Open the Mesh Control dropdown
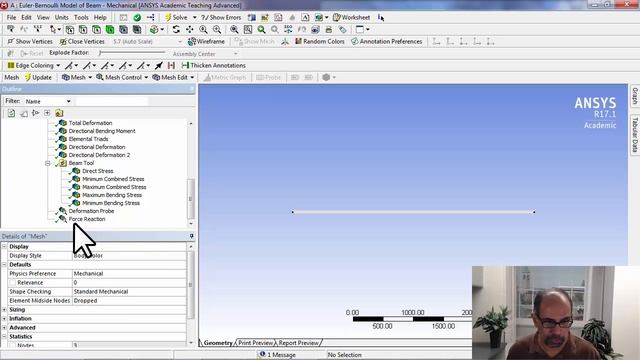Image resolution: width=640 pixels, height=360 pixels. [122, 77]
